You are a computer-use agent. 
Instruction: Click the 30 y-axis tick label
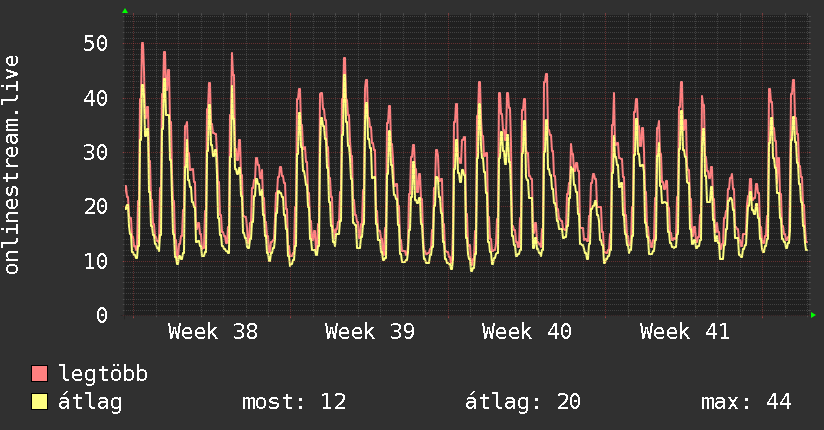(x=96, y=152)
